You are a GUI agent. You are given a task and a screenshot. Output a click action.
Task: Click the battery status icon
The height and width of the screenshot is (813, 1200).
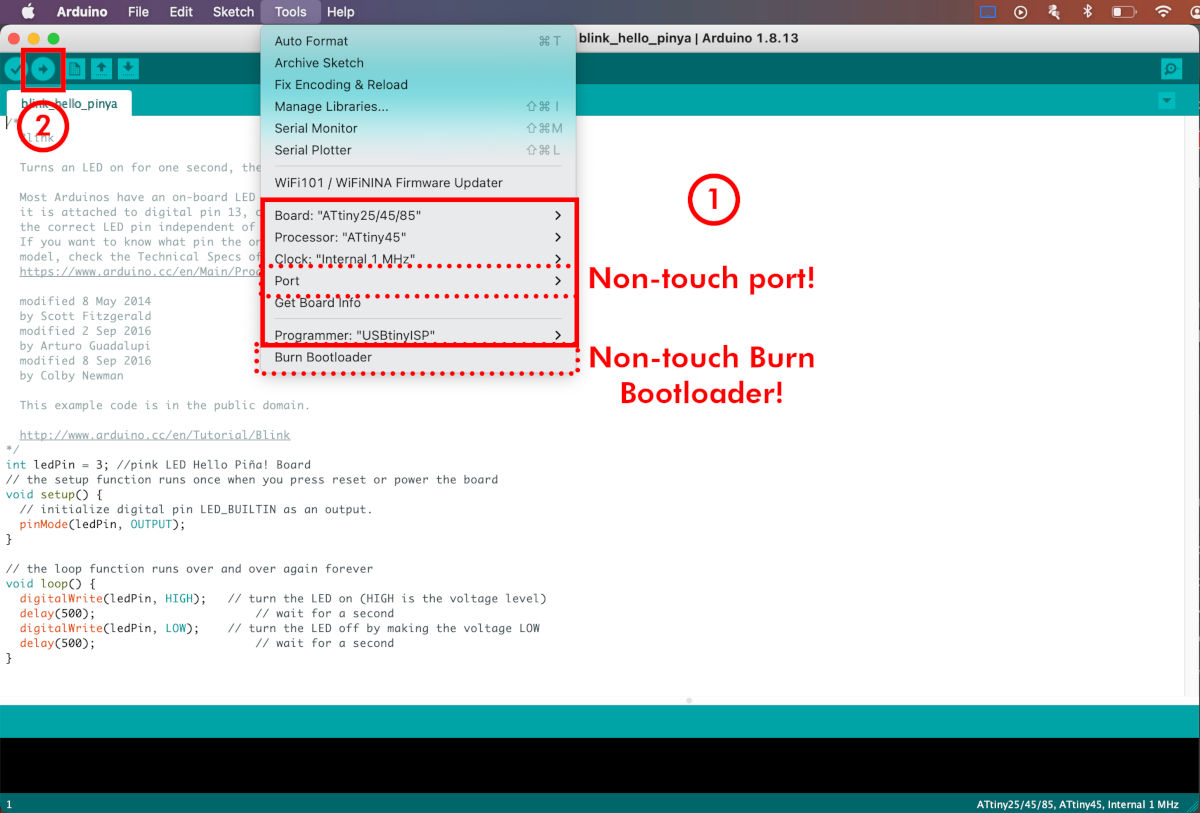(1124, 12)
